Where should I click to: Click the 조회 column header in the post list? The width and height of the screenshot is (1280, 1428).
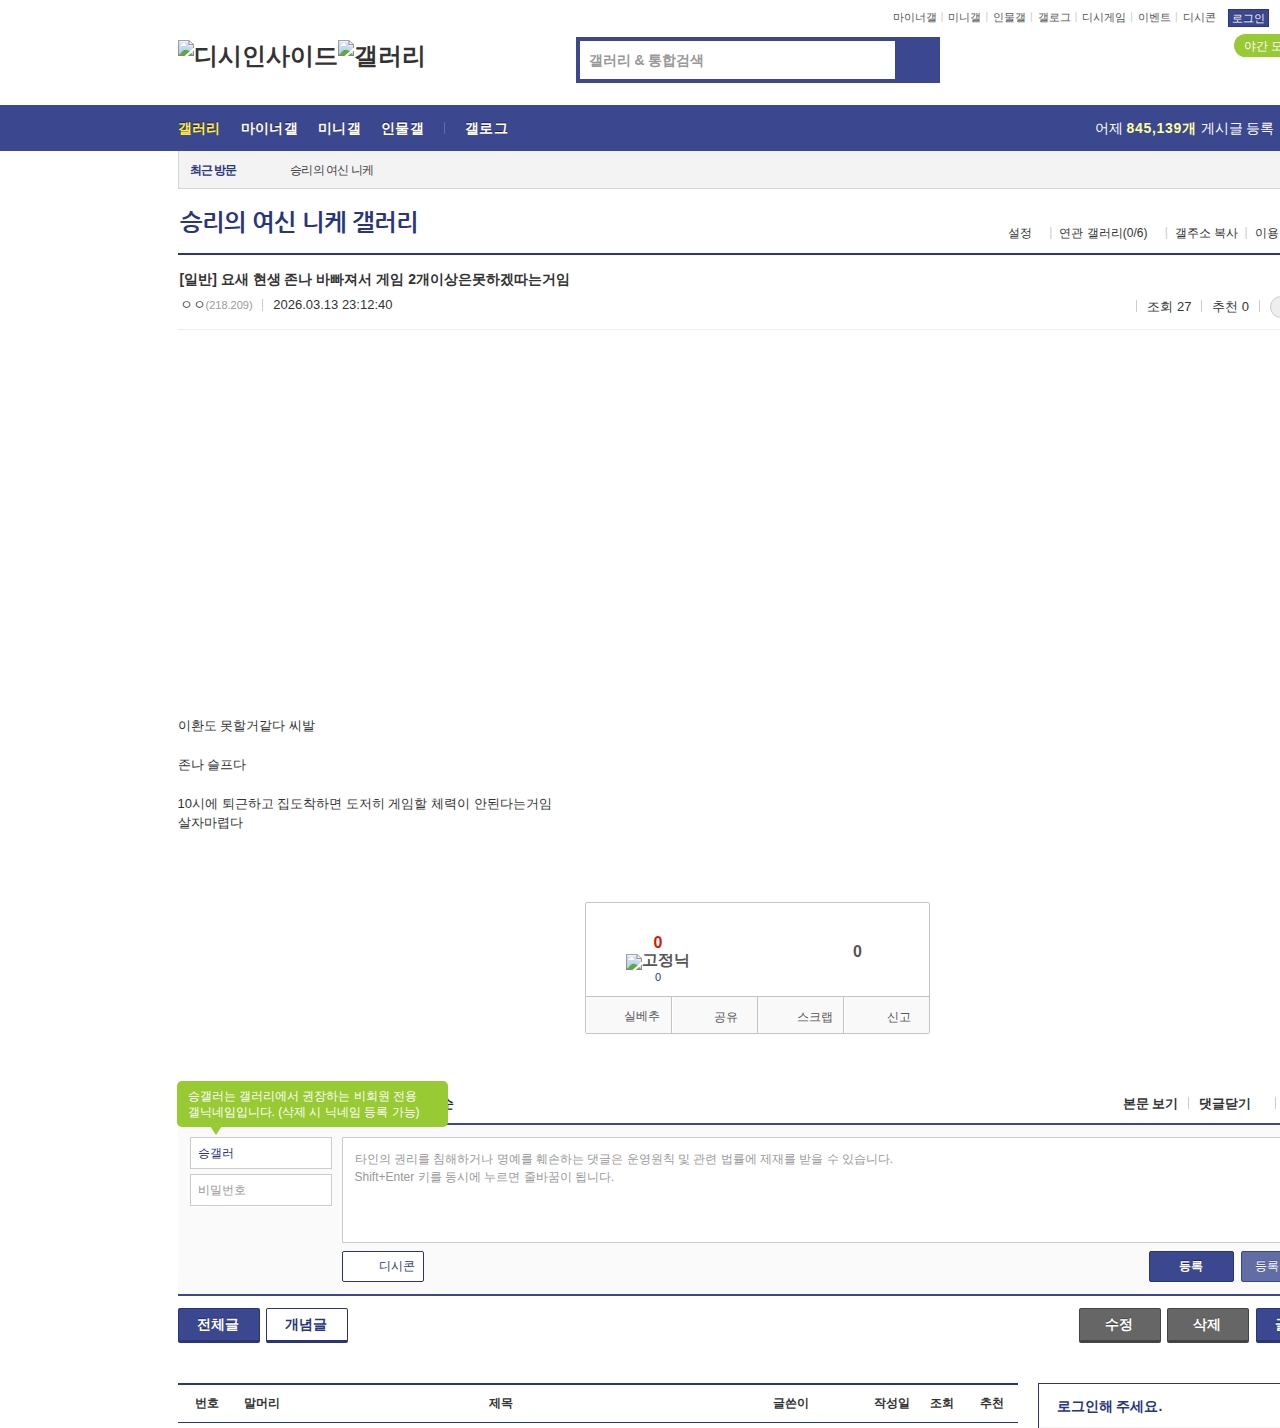pos(942,1404)
